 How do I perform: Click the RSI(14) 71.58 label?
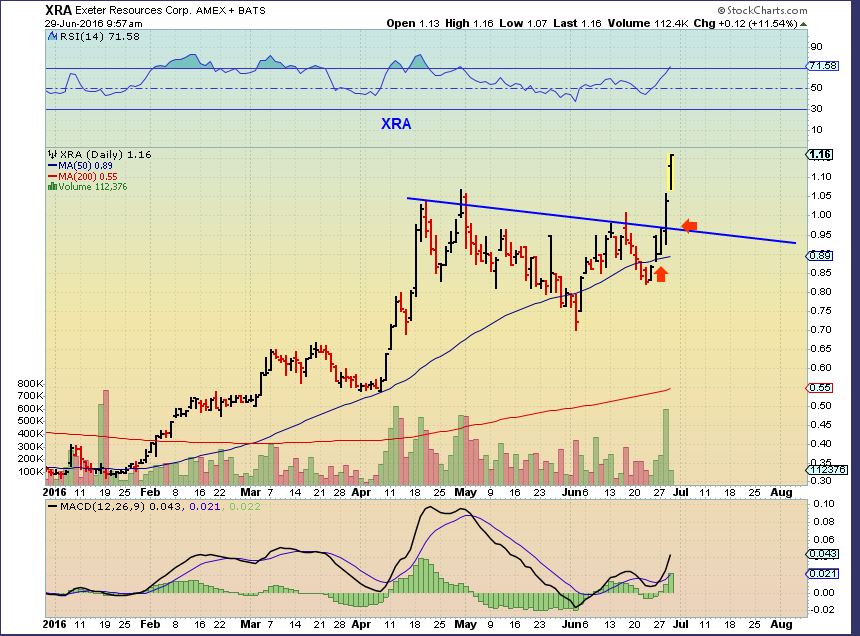pos(99,37)
